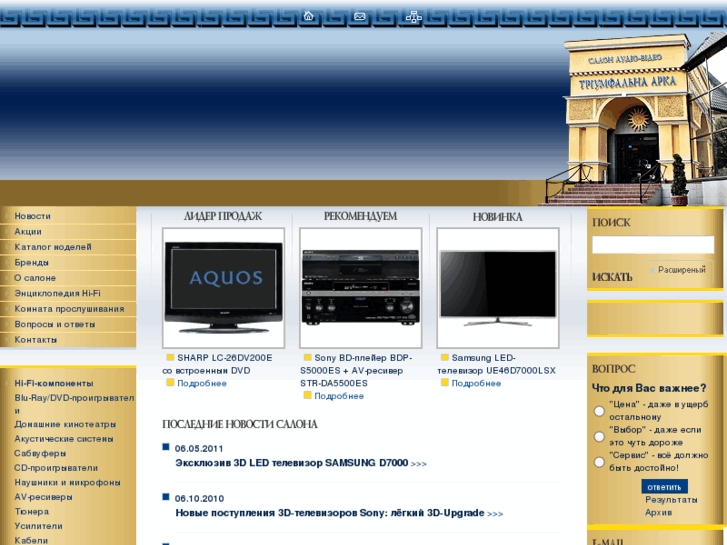Select radio option "Цена" in the poll
This screenshot has height=545, width=727.
tap(599, 411)
